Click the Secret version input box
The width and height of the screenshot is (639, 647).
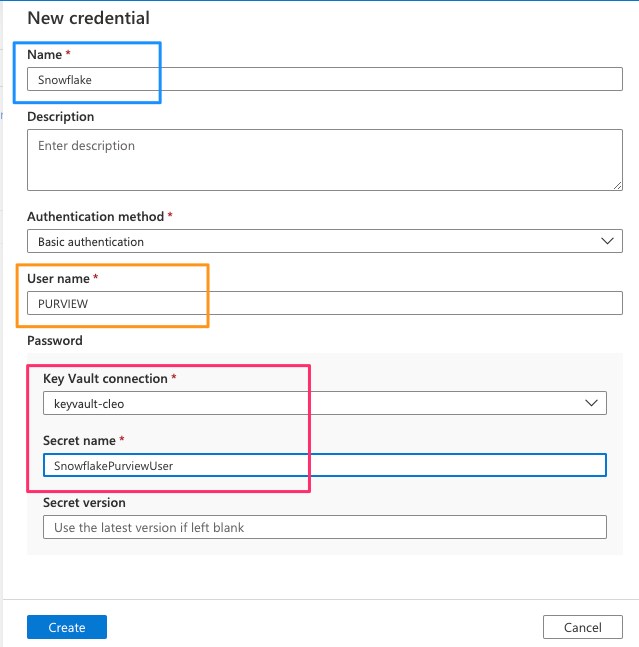coord(324,527)
